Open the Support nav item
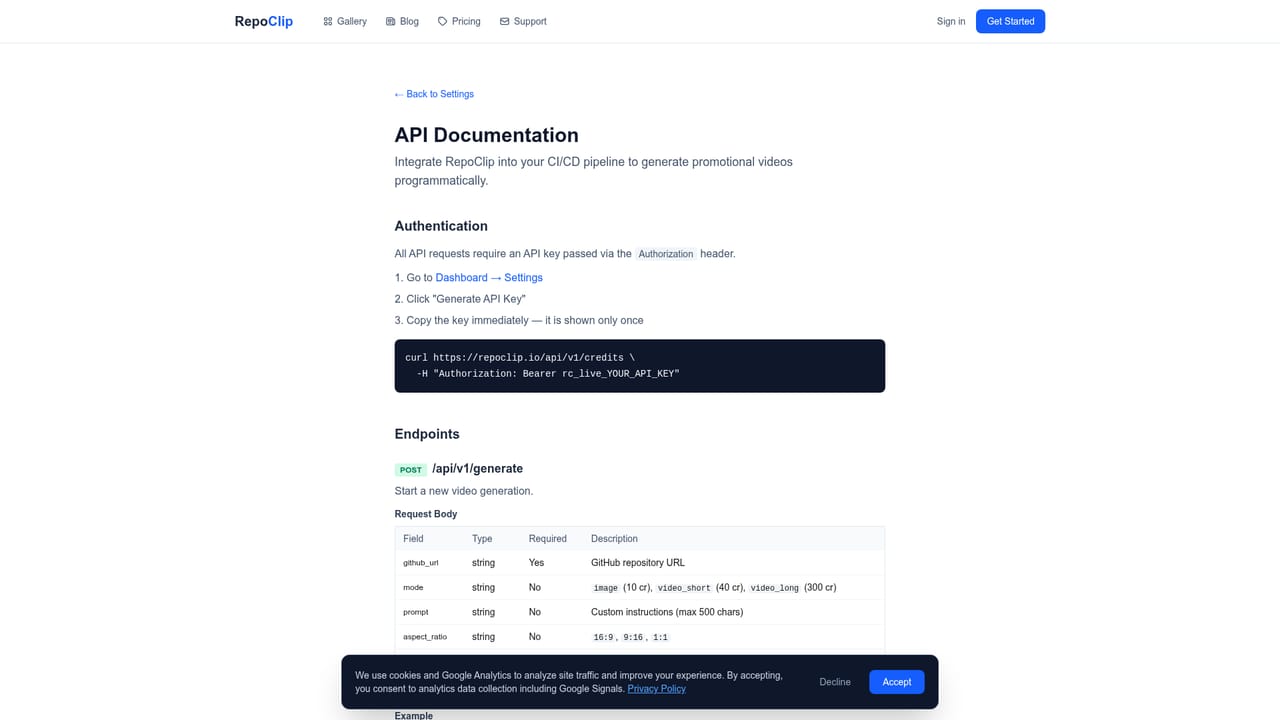 click(x=523, y=21)
